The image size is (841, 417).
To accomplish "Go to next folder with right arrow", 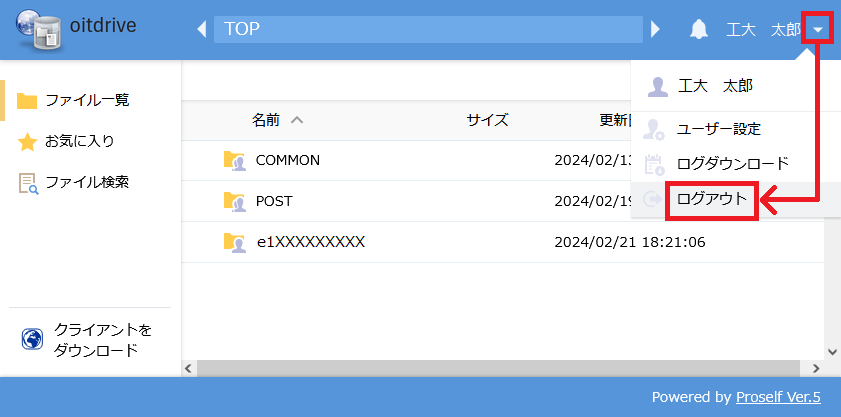I will tap(656, 29).
